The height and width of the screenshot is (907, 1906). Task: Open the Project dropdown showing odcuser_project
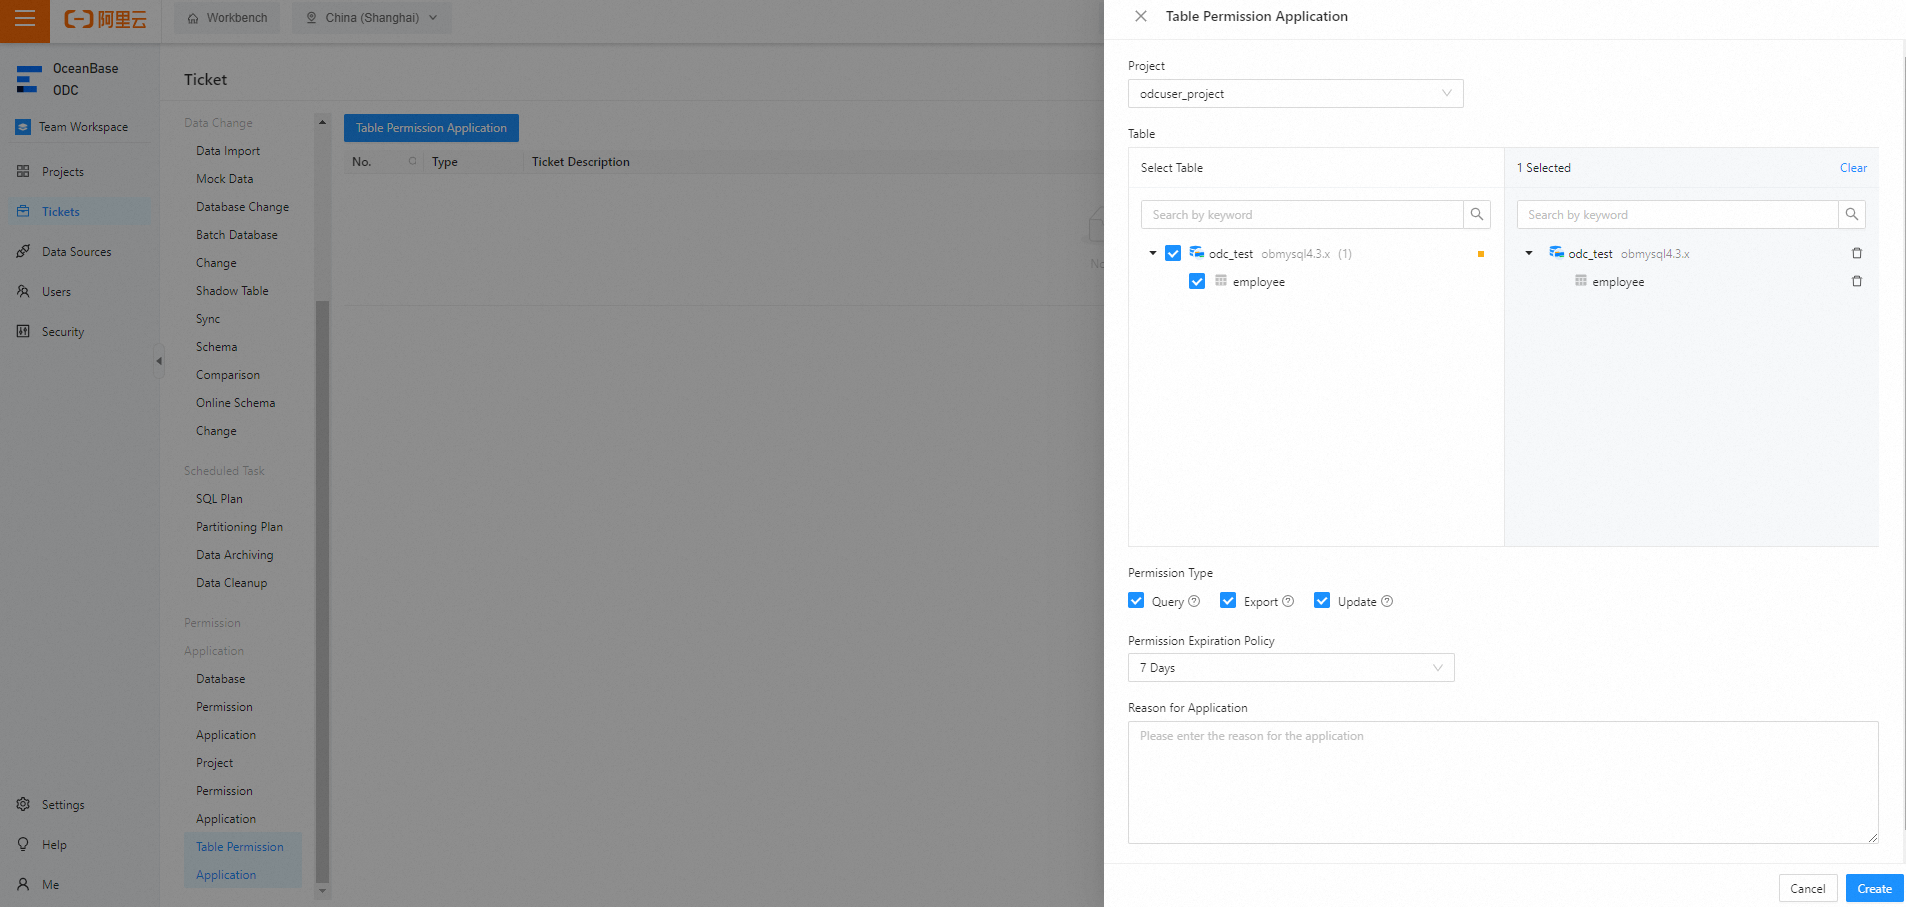coord(1295,94)
